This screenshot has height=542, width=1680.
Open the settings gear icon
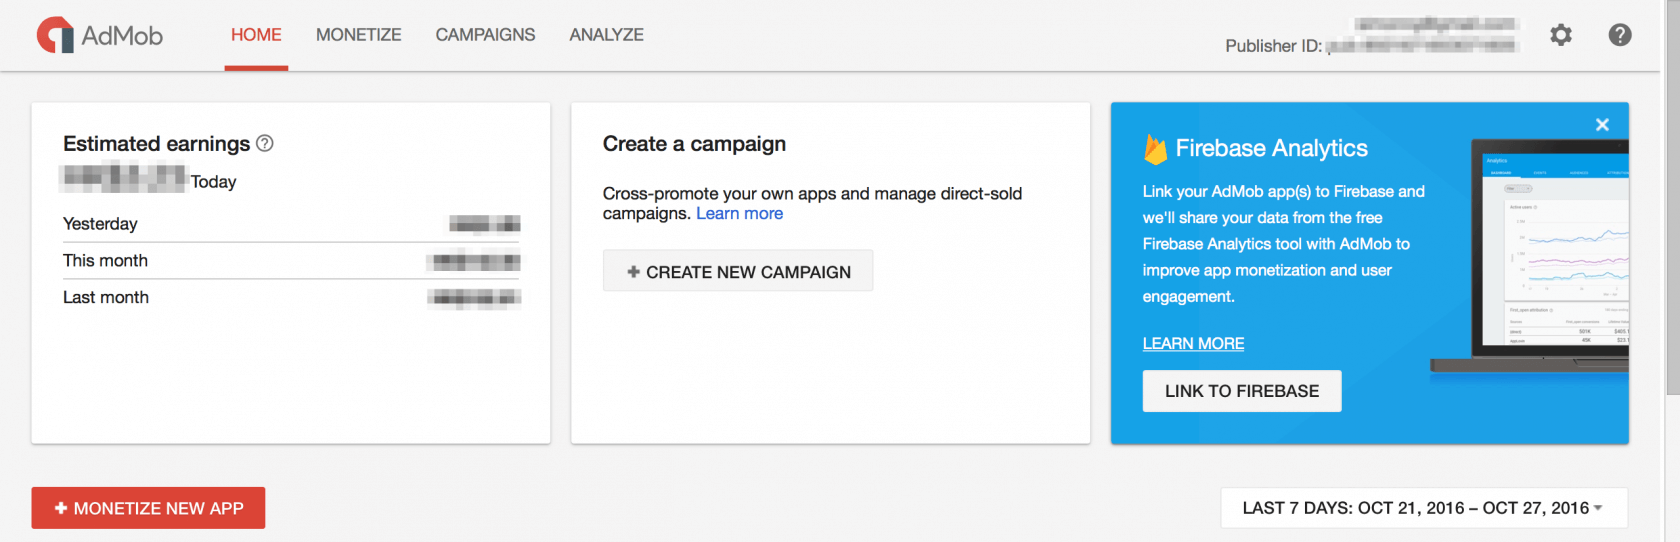click(x=1560, y=35)
